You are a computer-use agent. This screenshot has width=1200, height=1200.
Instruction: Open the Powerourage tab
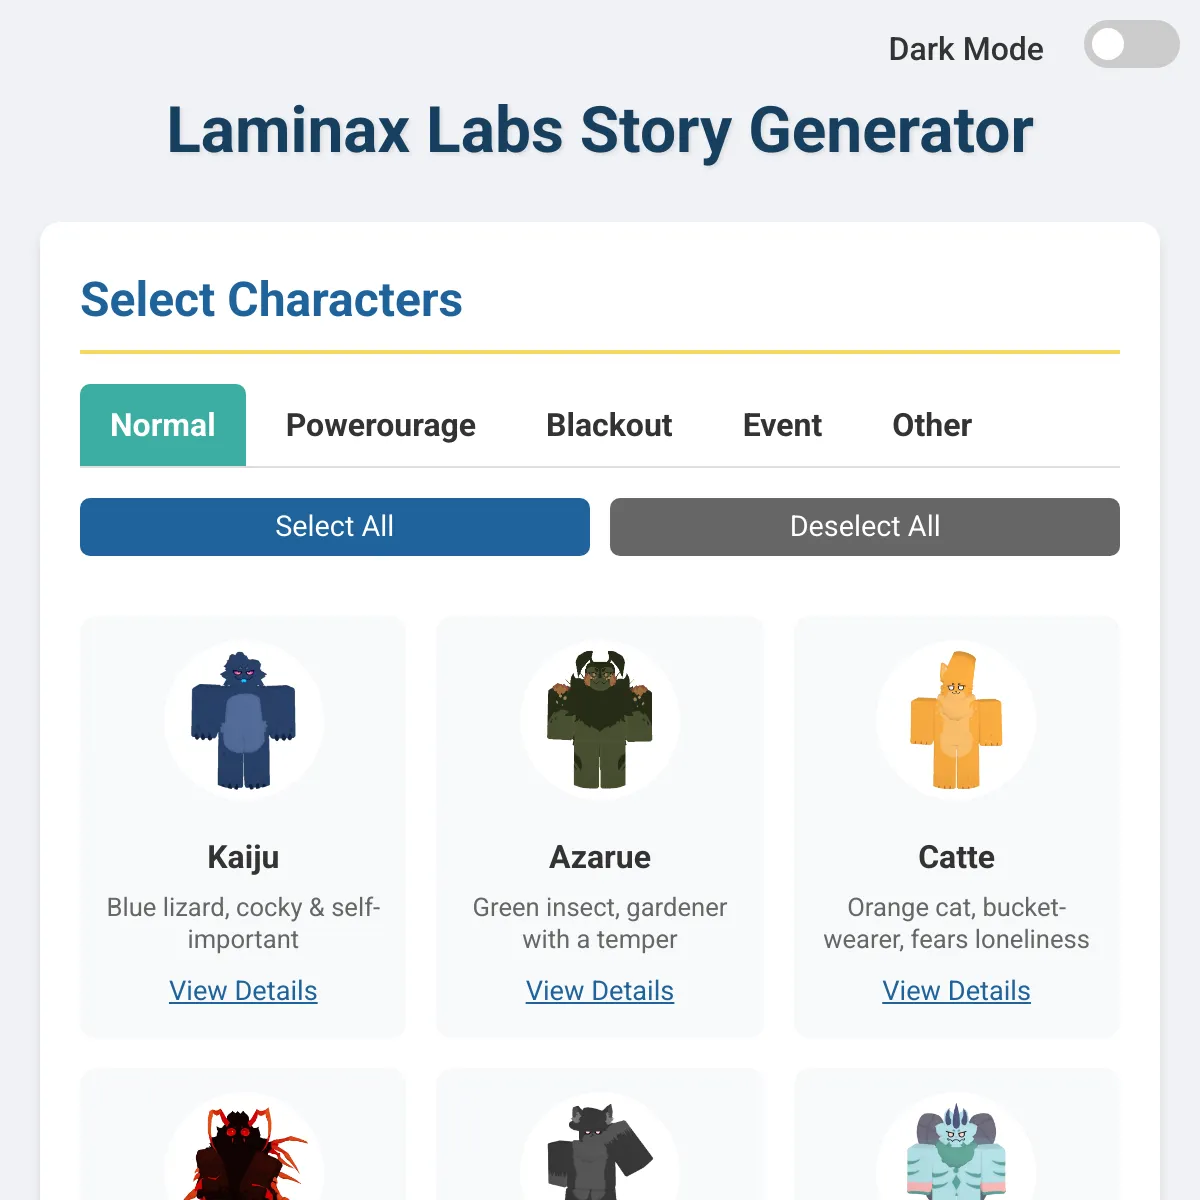pos(381,425)
